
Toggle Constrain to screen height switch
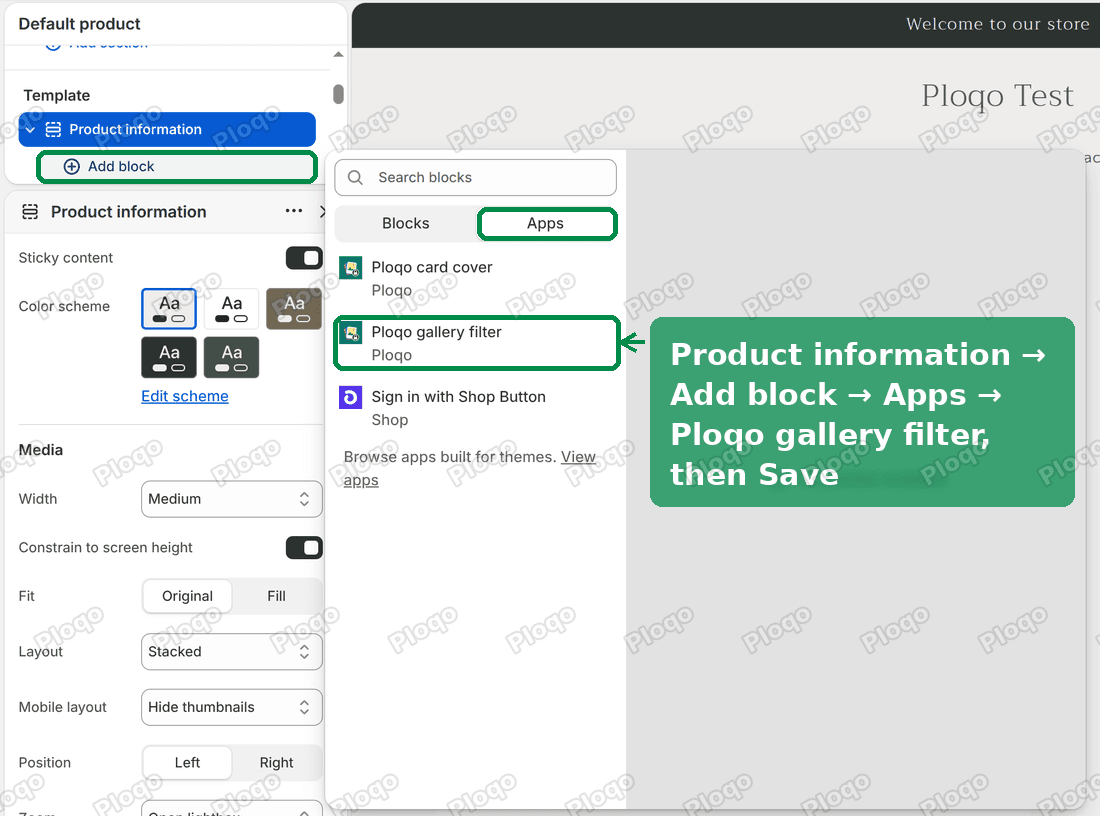point(304,548)
